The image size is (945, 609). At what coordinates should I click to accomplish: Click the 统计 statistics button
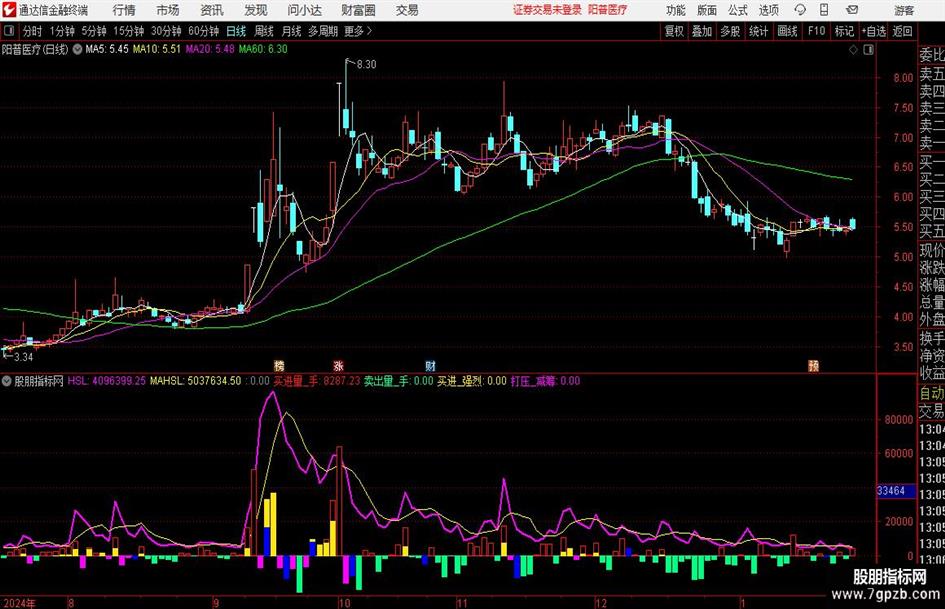[758, 31]
